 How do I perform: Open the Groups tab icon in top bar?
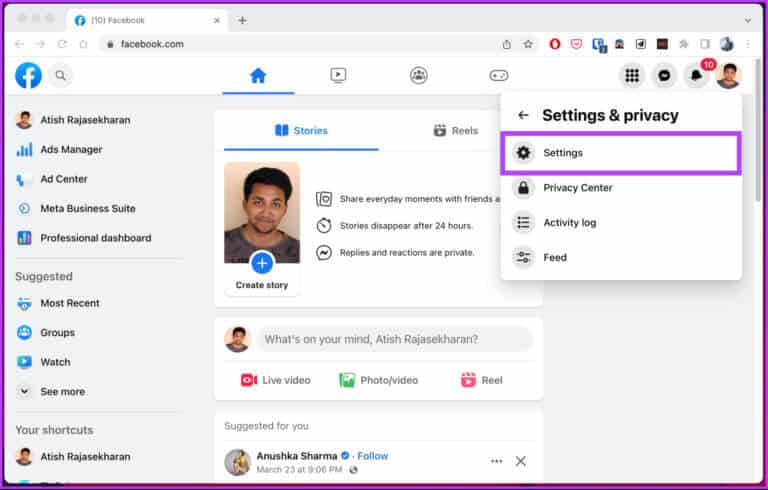pyautogui.click(x=418, y=75)
